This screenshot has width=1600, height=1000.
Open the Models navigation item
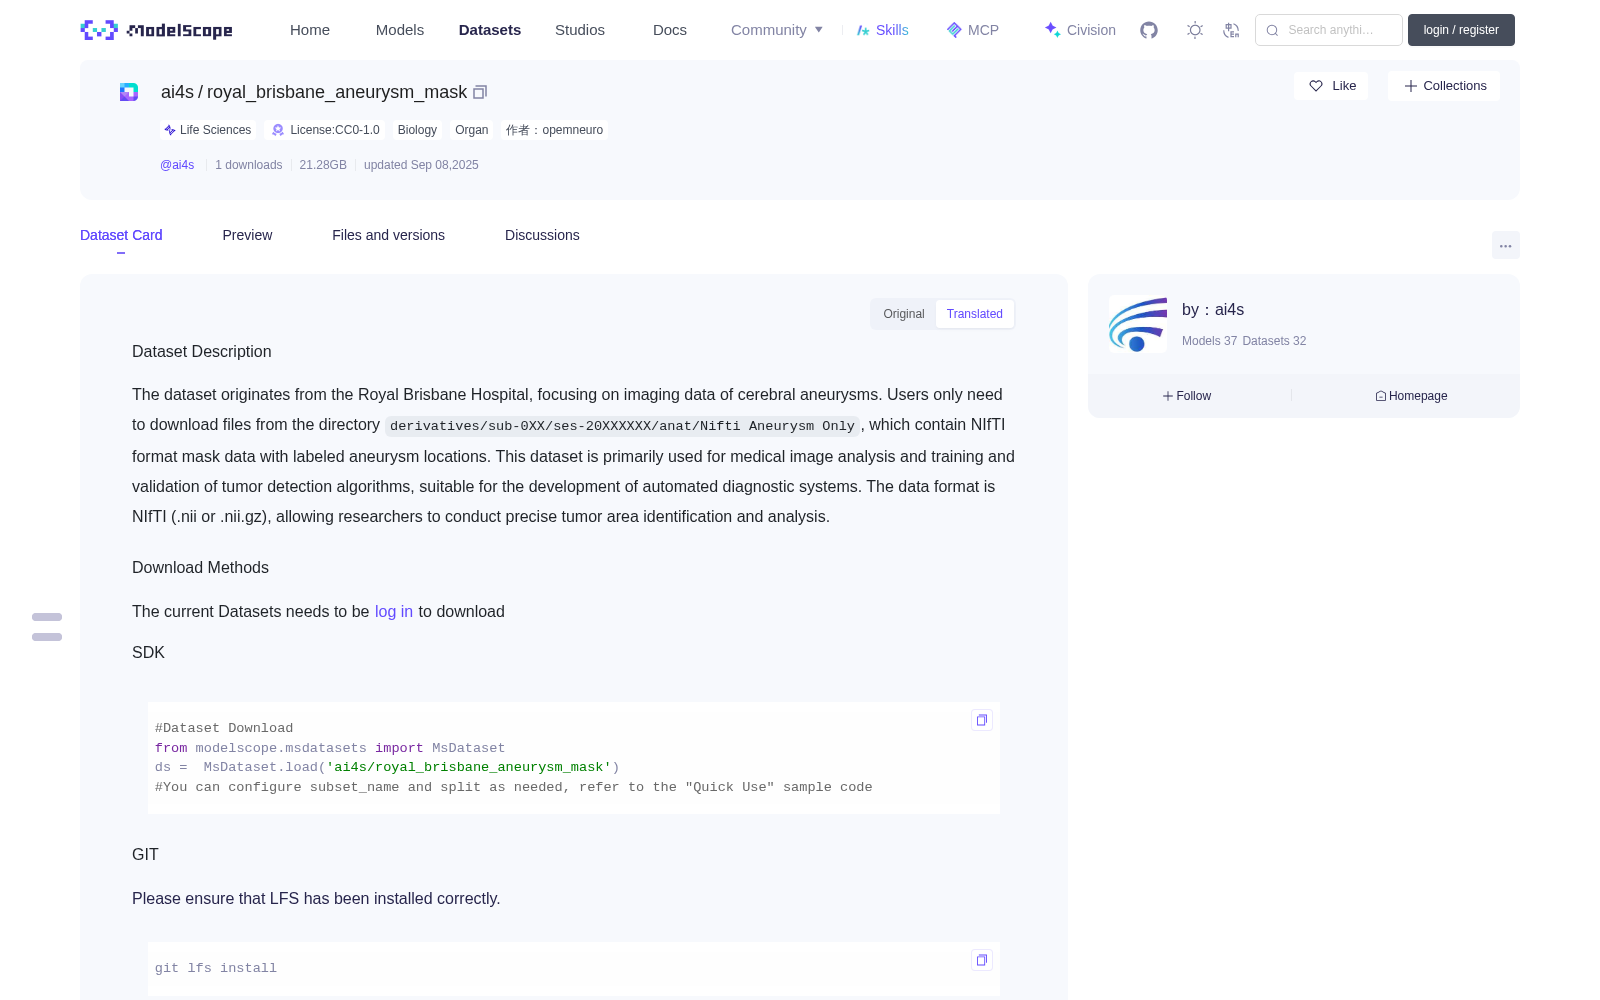(400, 30)
